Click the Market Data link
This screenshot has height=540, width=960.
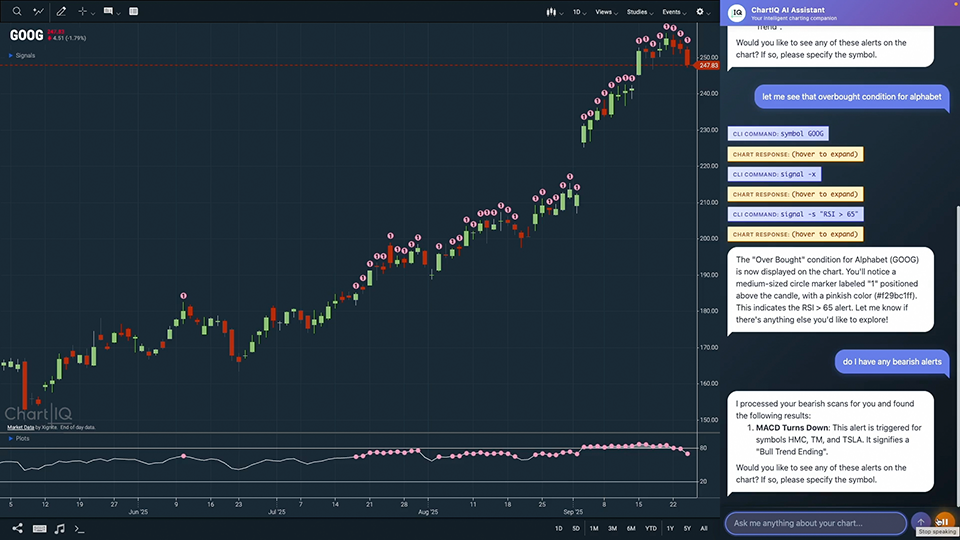pos(20,427)
